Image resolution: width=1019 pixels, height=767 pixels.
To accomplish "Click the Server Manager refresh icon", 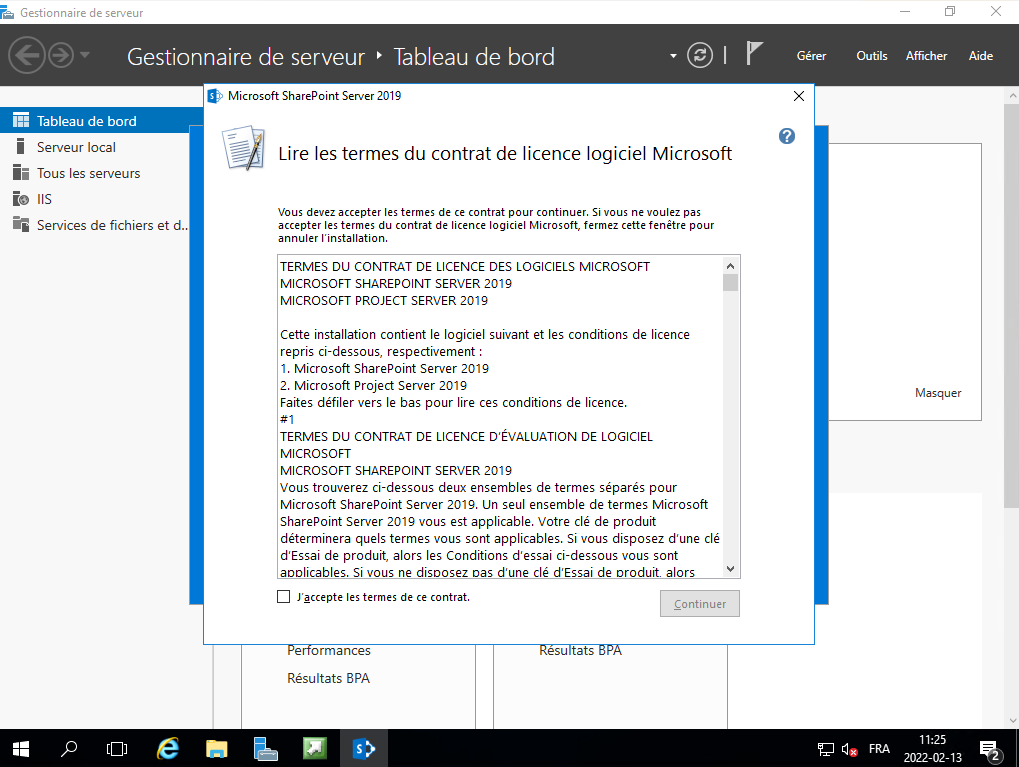I will 700,56.
